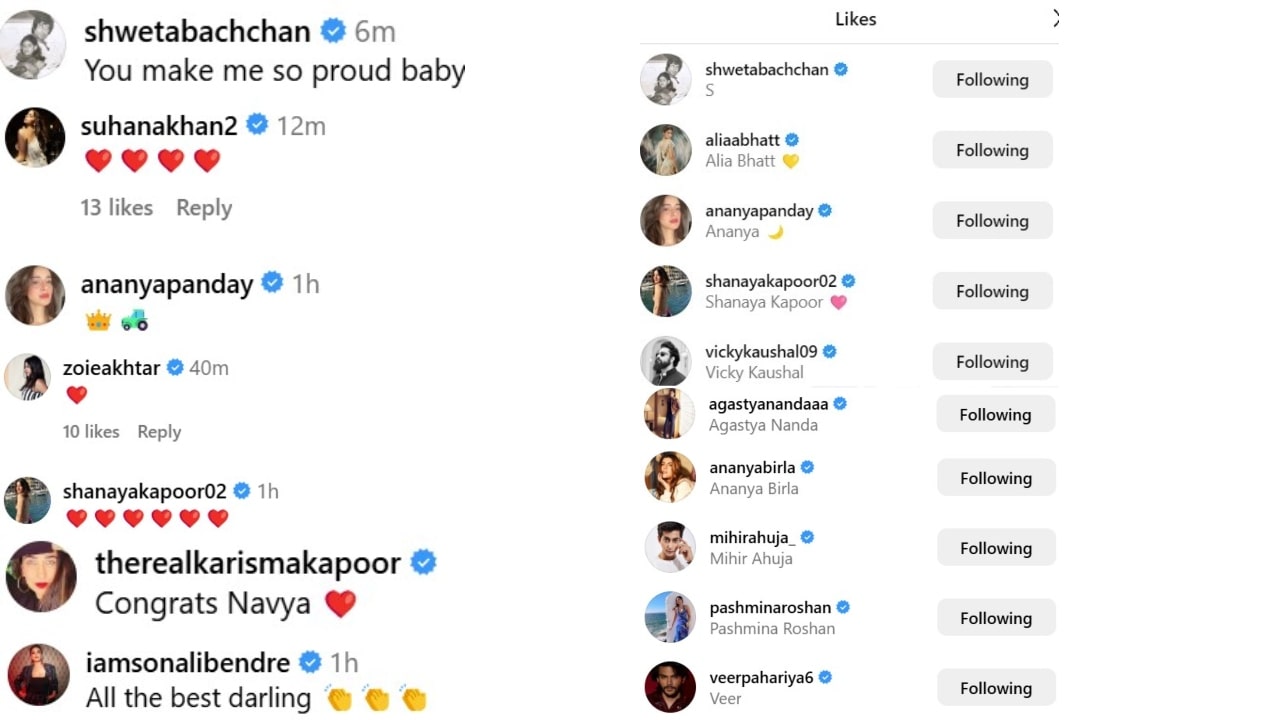This screenshot has width=1280, height=720.
Task: Open the 13 likes list
Action: 115,208
